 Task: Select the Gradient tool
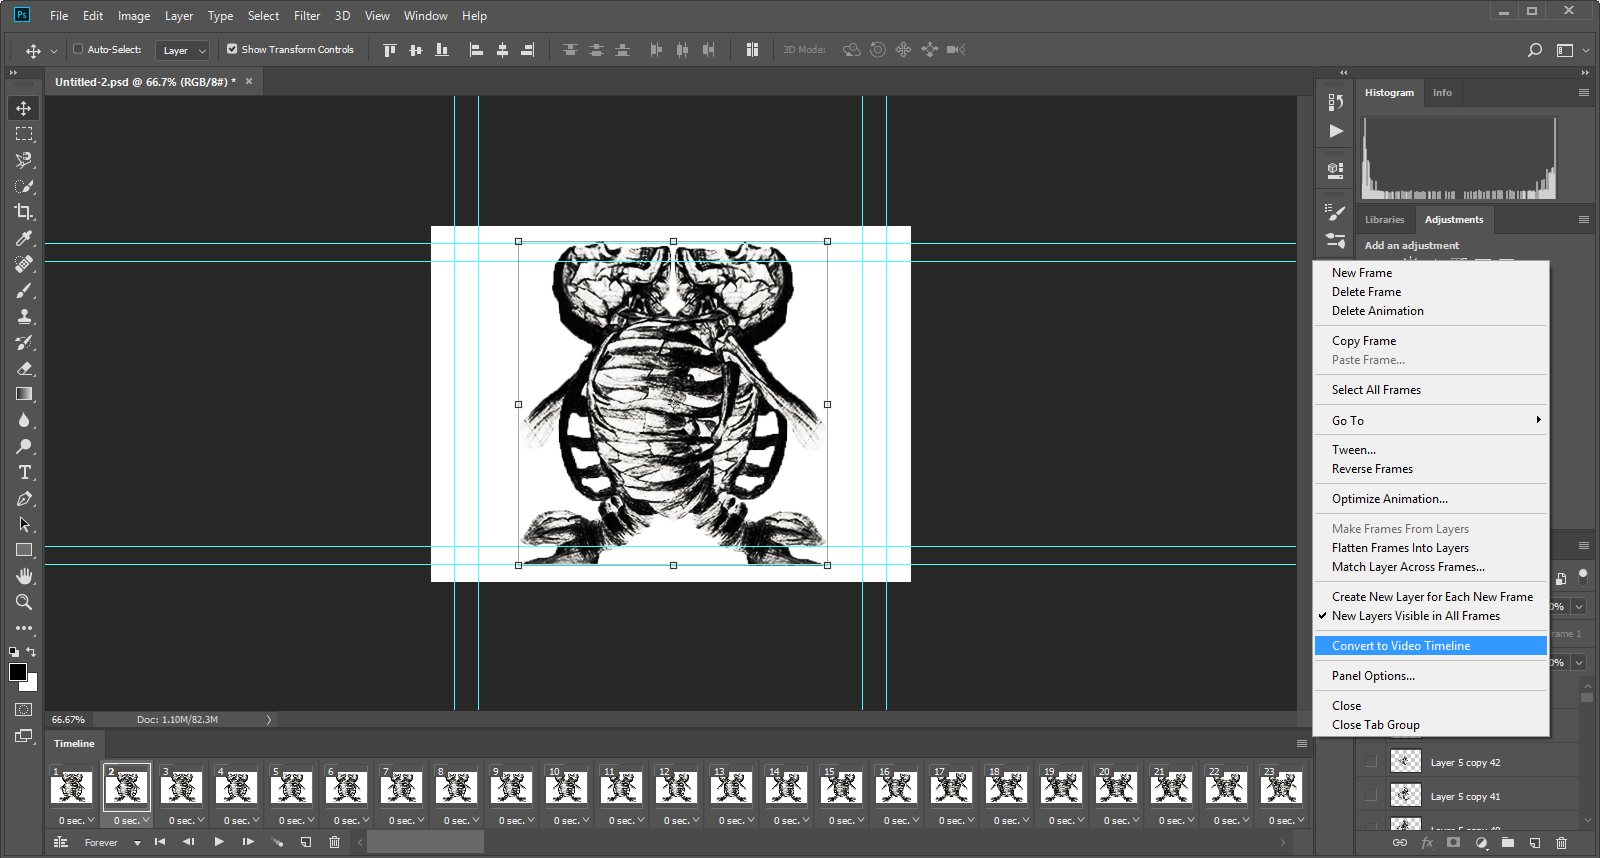(x=24, y=394)
